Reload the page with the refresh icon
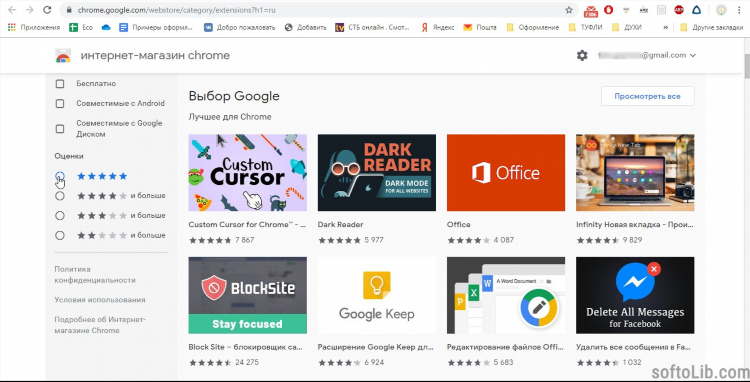 tap(47, 10)
